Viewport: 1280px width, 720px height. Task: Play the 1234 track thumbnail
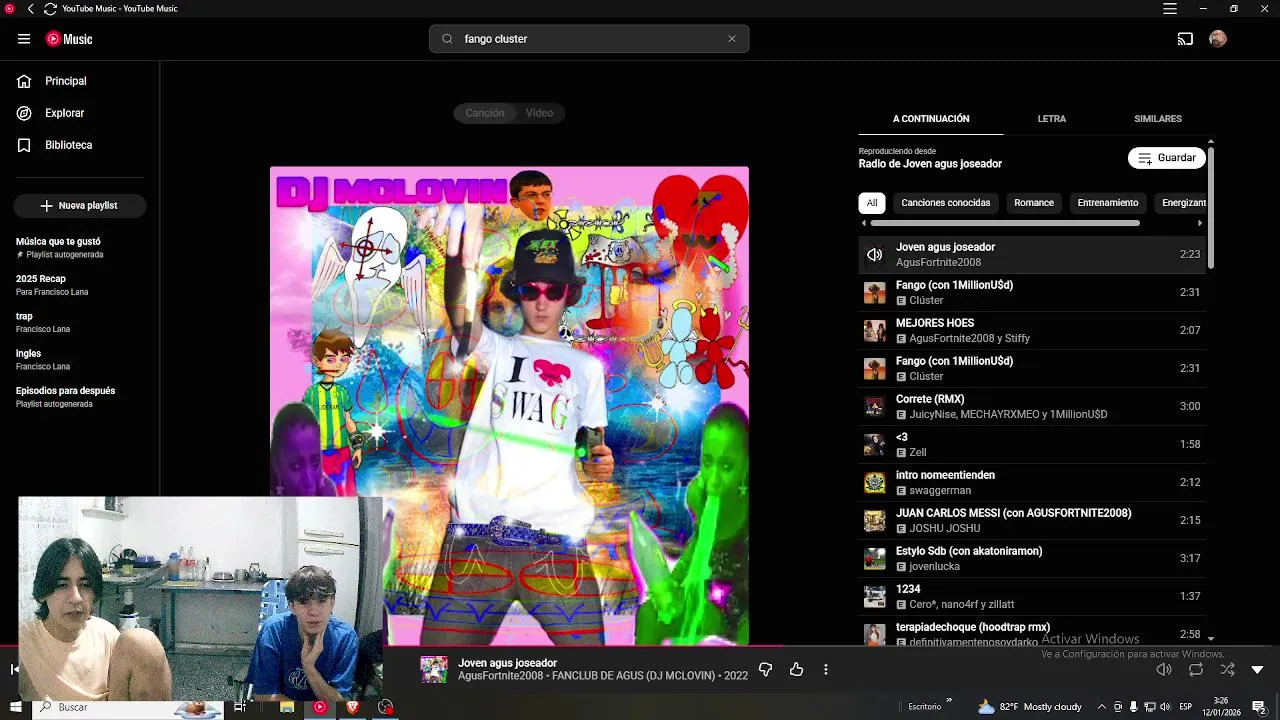click(875, 597)
